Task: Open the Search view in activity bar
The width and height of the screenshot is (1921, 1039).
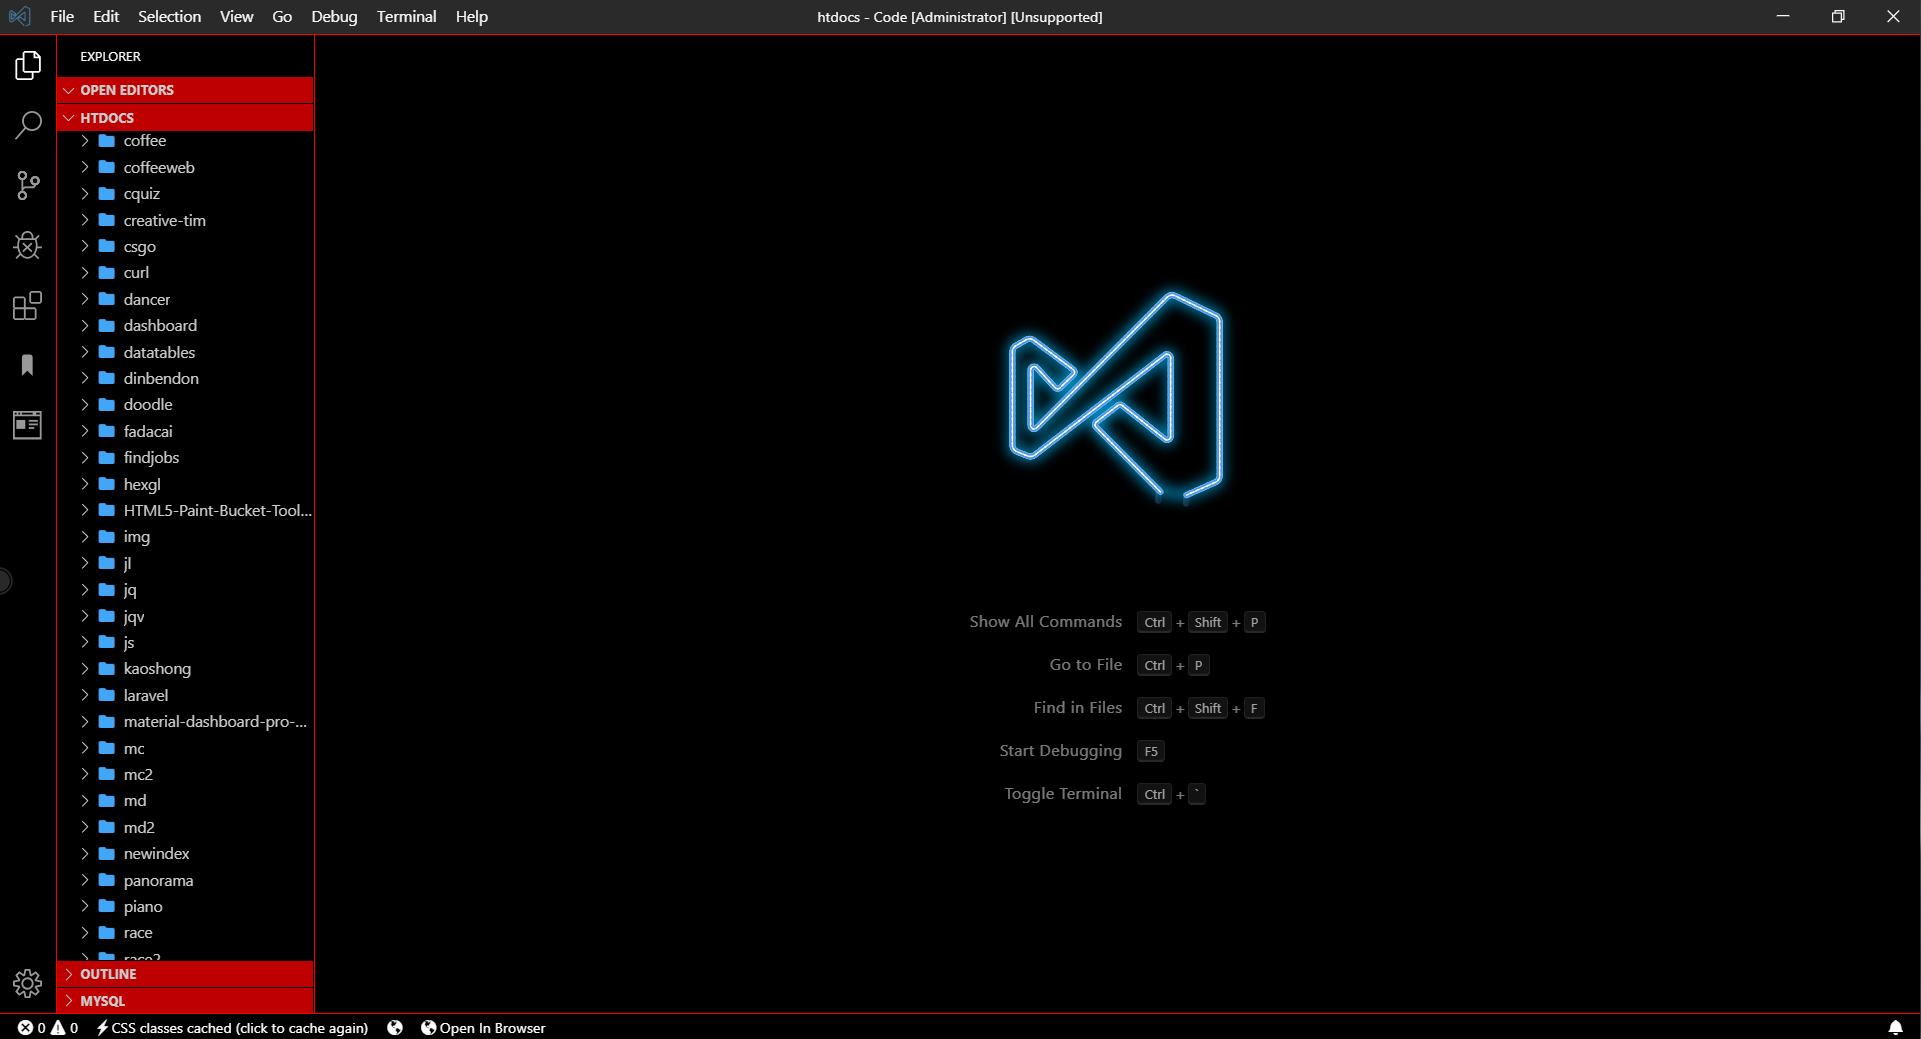Action: 28,126
